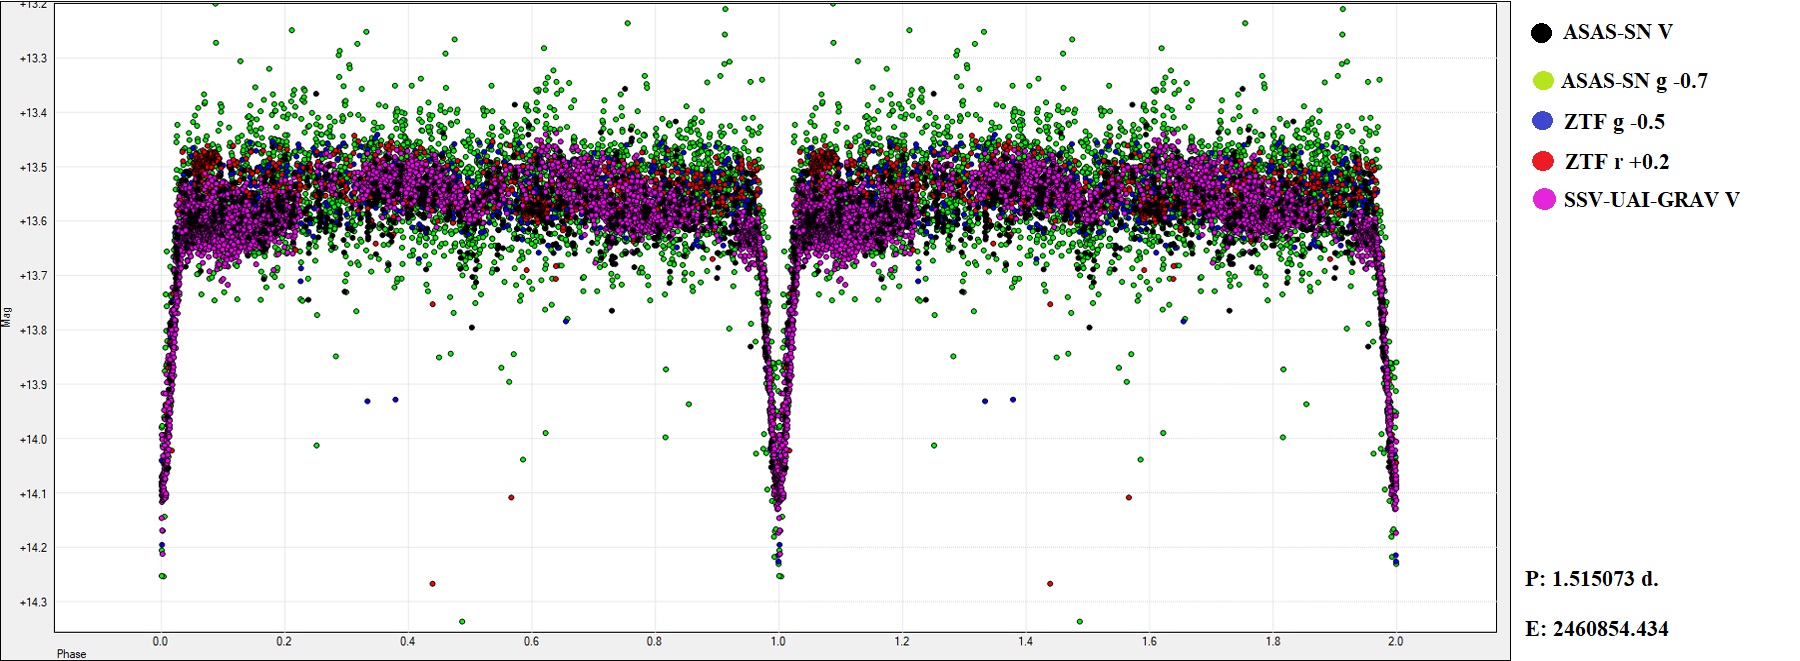1800x661 pixels.
Task: Click the +13.5 magnitude tick label
Action: click(x=33, y=167)
